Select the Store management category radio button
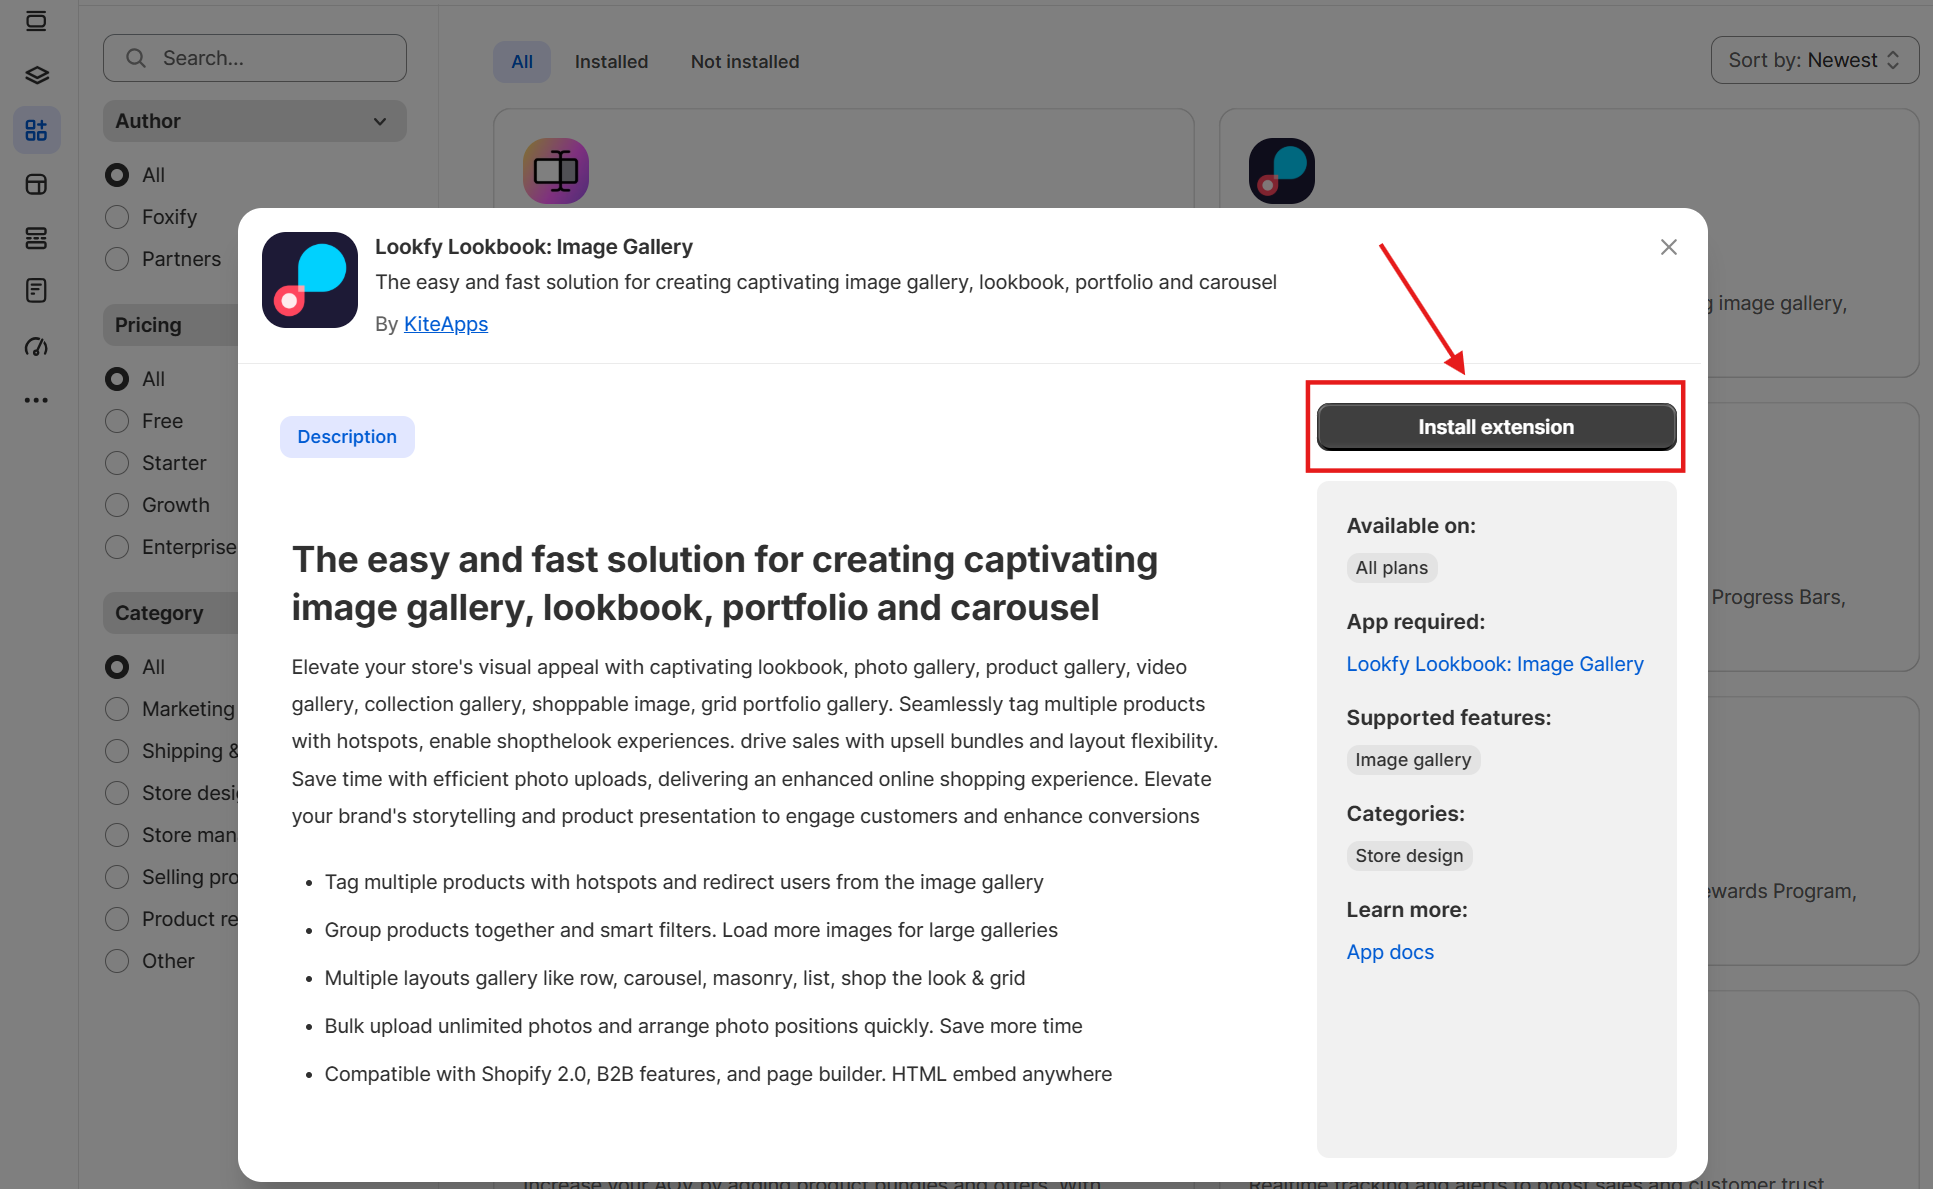 click(x=117, y=835)
